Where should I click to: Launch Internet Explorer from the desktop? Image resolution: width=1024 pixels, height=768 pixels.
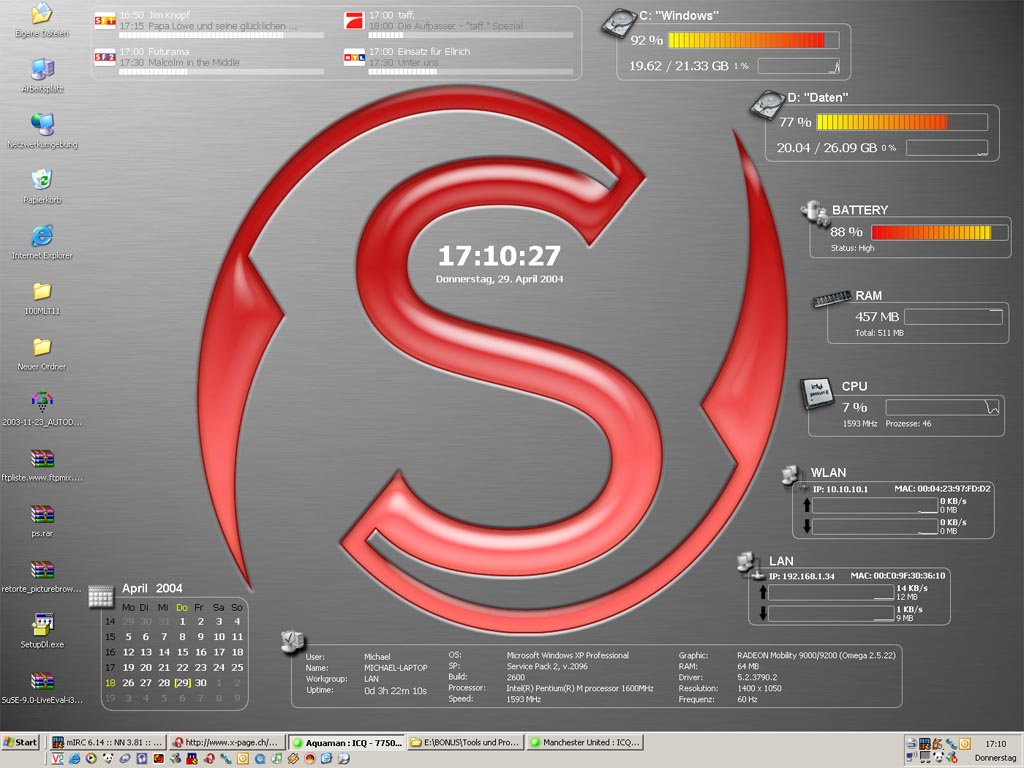click(x=42, y=236)
